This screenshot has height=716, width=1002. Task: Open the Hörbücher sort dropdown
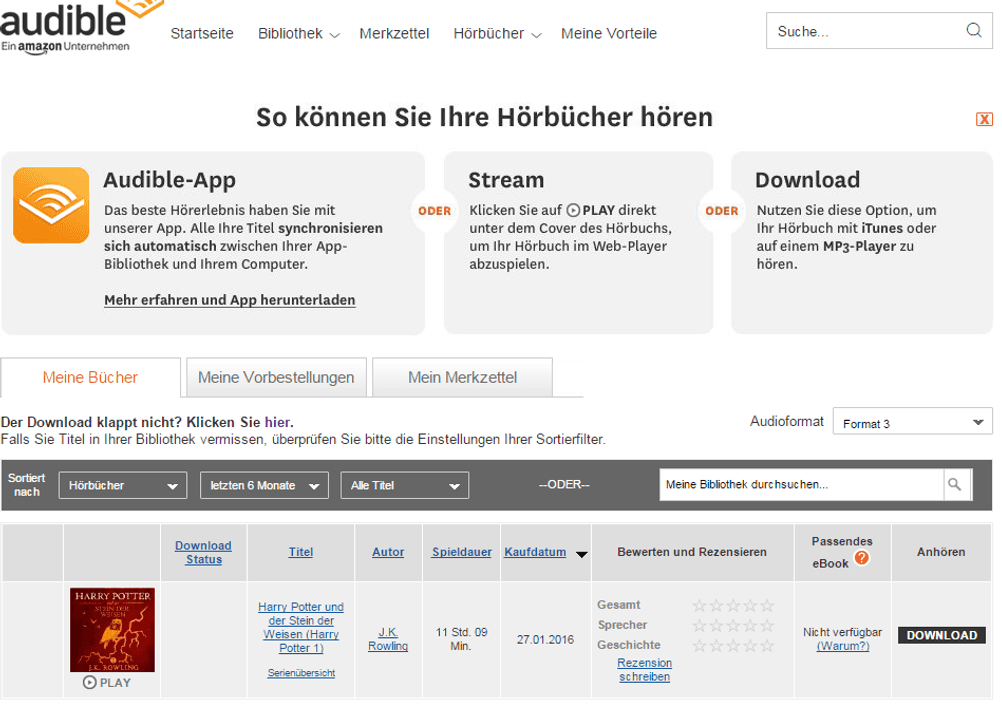123,485
